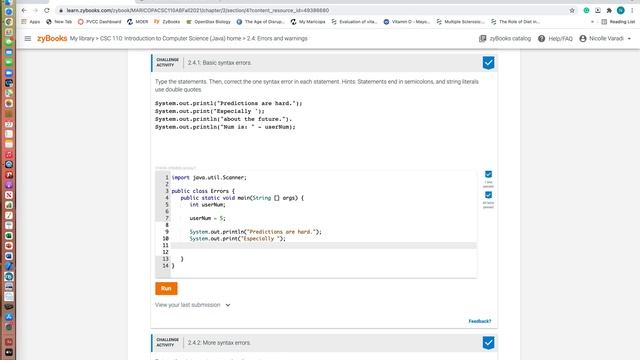Click the print "Especially " editor line
Viewport: 640px width, 360px height.
(238, 238)
